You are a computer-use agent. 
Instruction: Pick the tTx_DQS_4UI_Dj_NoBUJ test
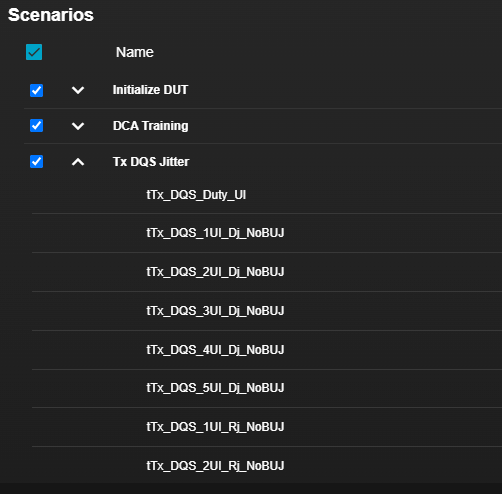click(x=215, y=350)
